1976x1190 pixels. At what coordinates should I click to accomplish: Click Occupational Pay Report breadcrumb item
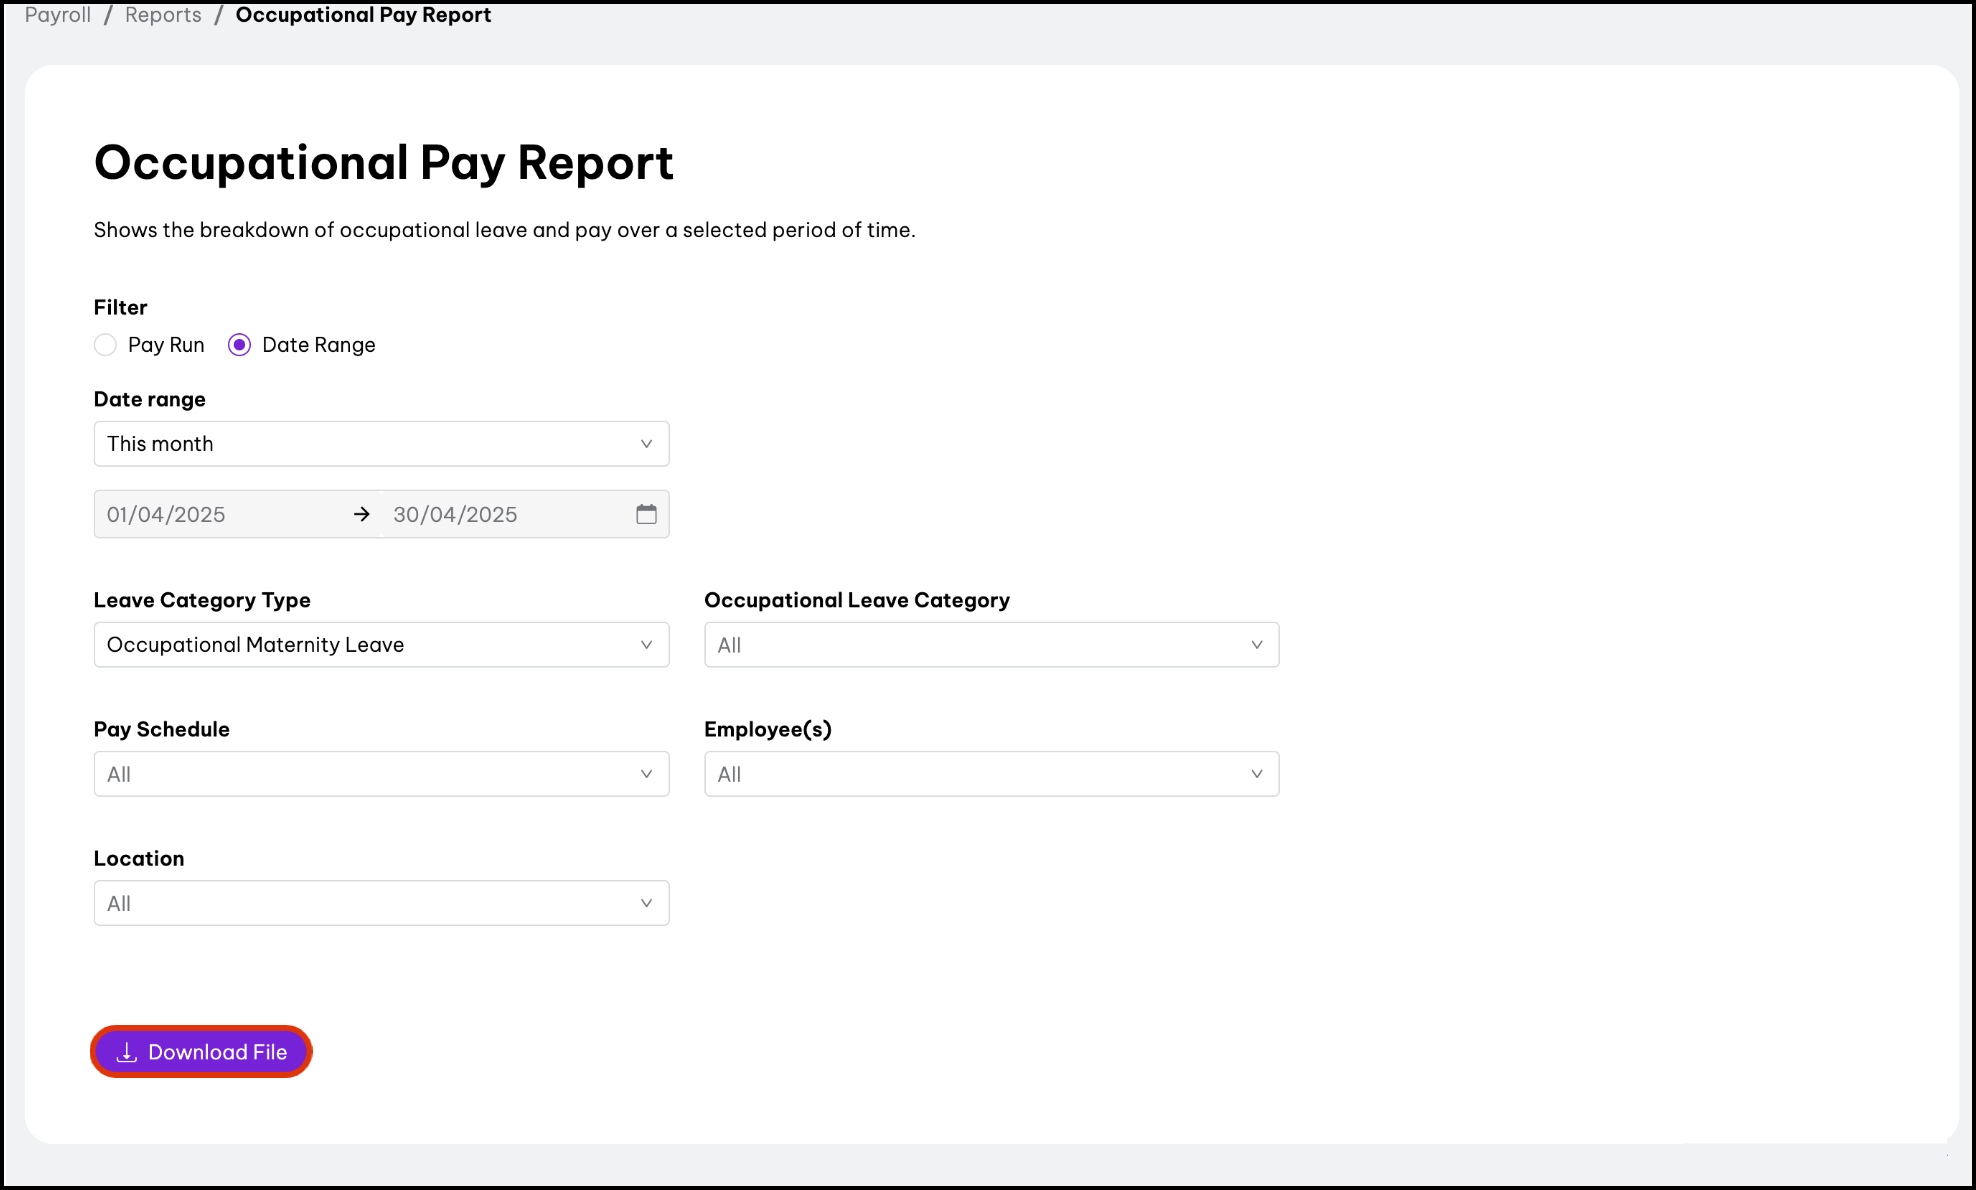click(363, 15)
